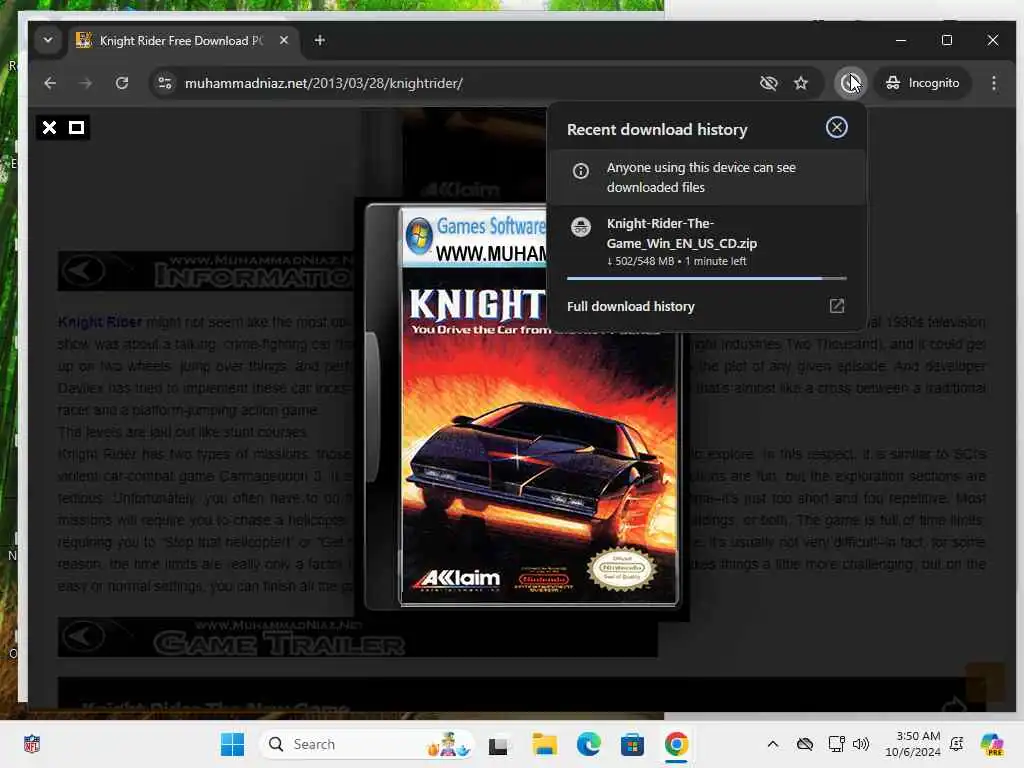Open the Knight Rider hyperlink in the article
The width and height of the screenshot is (1024, 768).
click(x=100, y=322)
